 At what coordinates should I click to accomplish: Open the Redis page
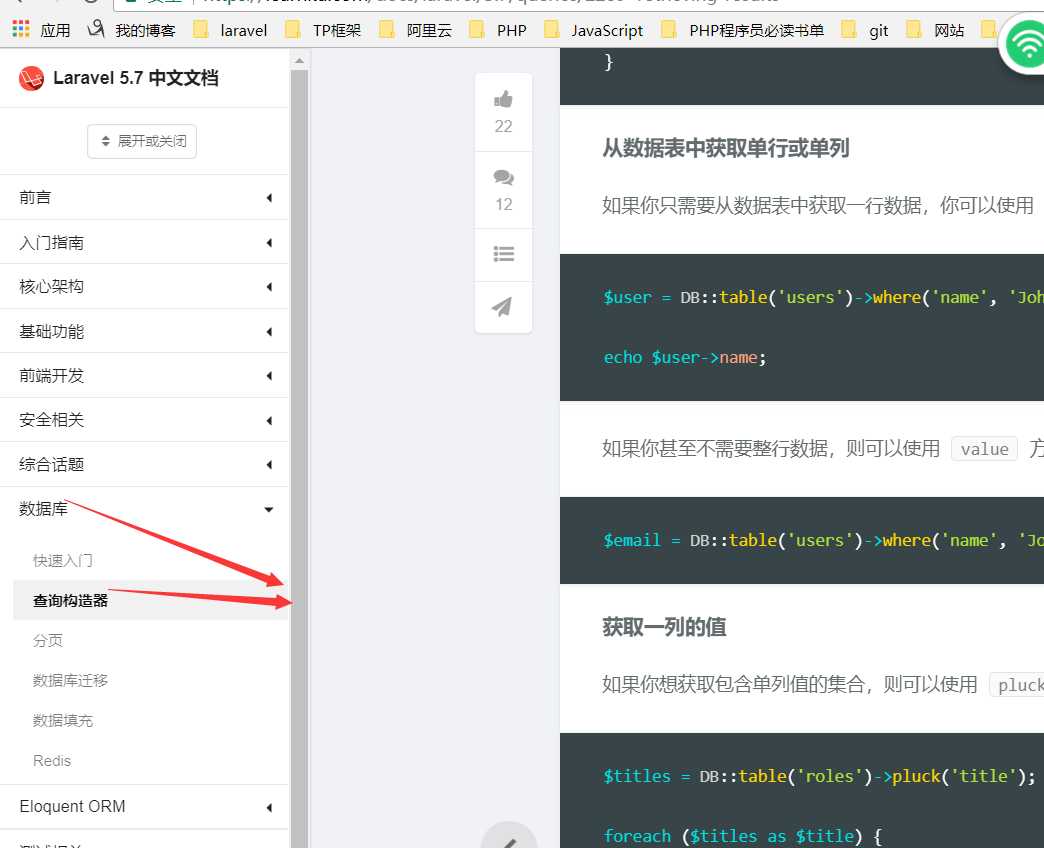(x=52, y=761)
